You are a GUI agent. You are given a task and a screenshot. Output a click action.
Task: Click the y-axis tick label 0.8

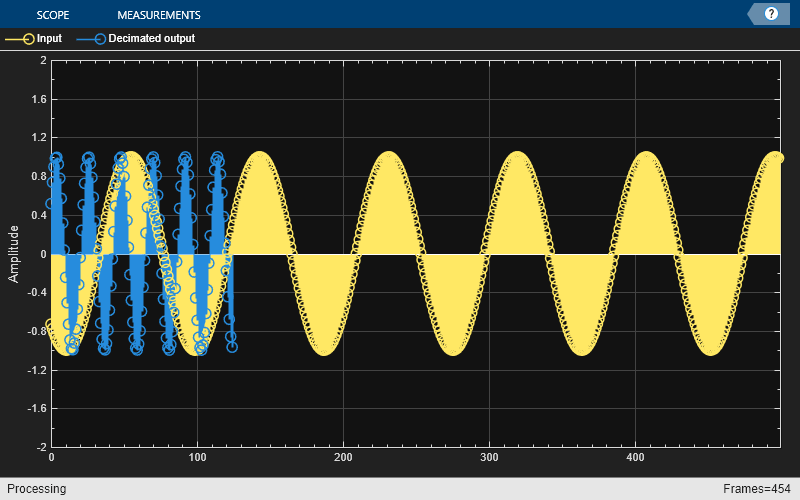[x=39, y=177]
